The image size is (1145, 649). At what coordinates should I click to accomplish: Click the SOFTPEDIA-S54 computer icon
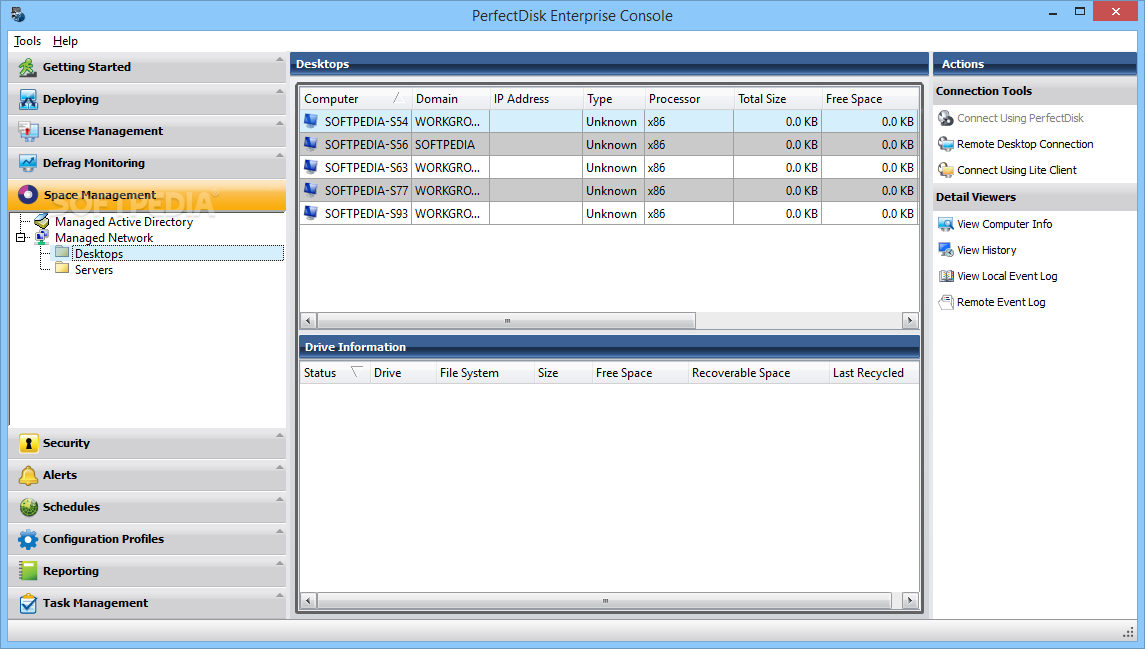pyautogui.click(x=311, y=121)
